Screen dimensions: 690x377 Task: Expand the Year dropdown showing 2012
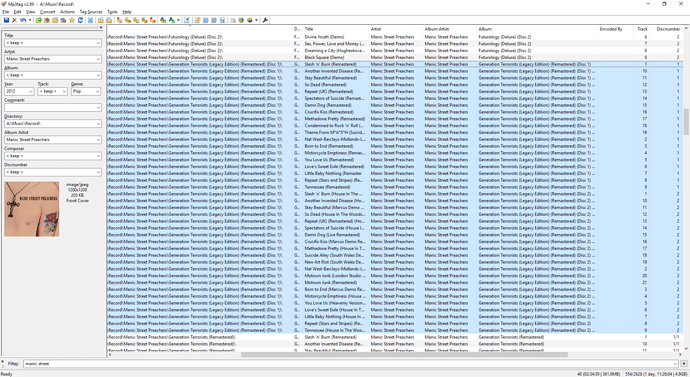31,91
